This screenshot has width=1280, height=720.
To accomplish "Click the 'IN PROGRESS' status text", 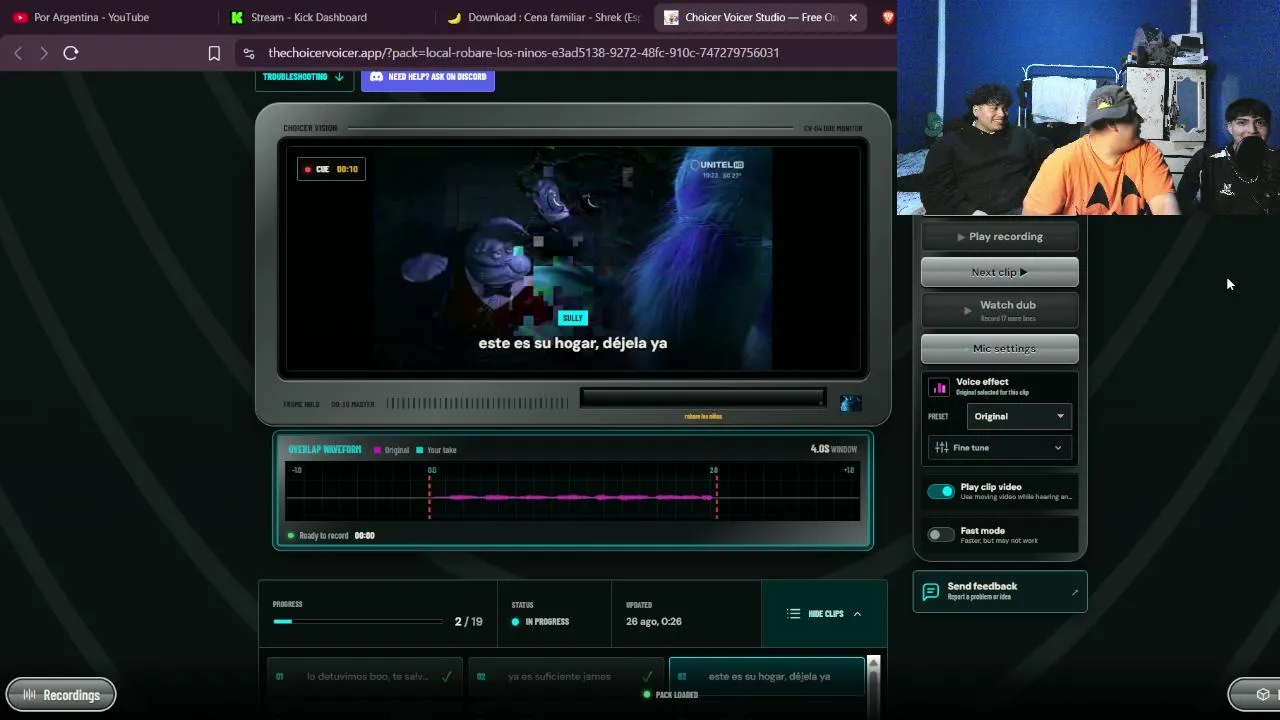I will click(x=547, y=622).
